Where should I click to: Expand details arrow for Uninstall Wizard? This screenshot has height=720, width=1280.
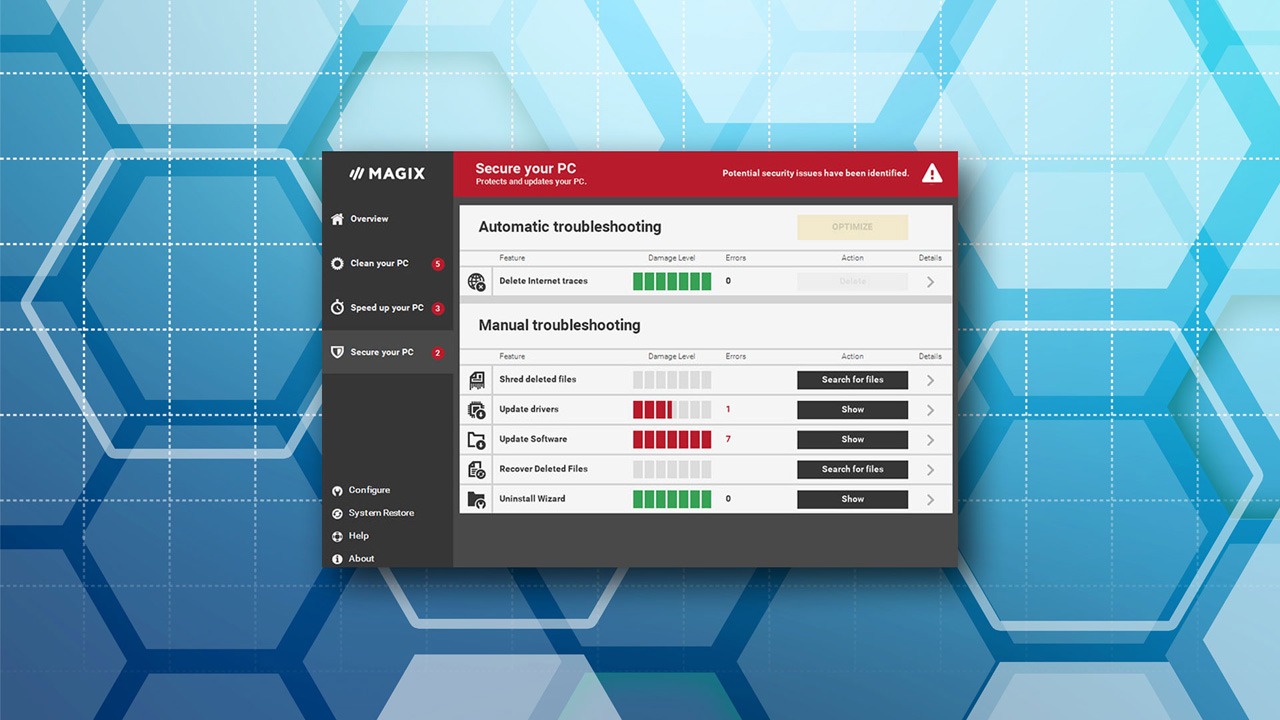point(930,499)
